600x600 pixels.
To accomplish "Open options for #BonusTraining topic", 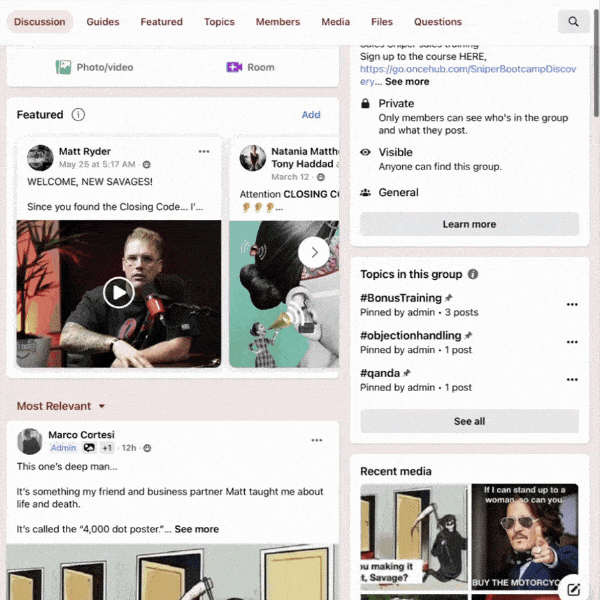I will [x=572, y=305].
